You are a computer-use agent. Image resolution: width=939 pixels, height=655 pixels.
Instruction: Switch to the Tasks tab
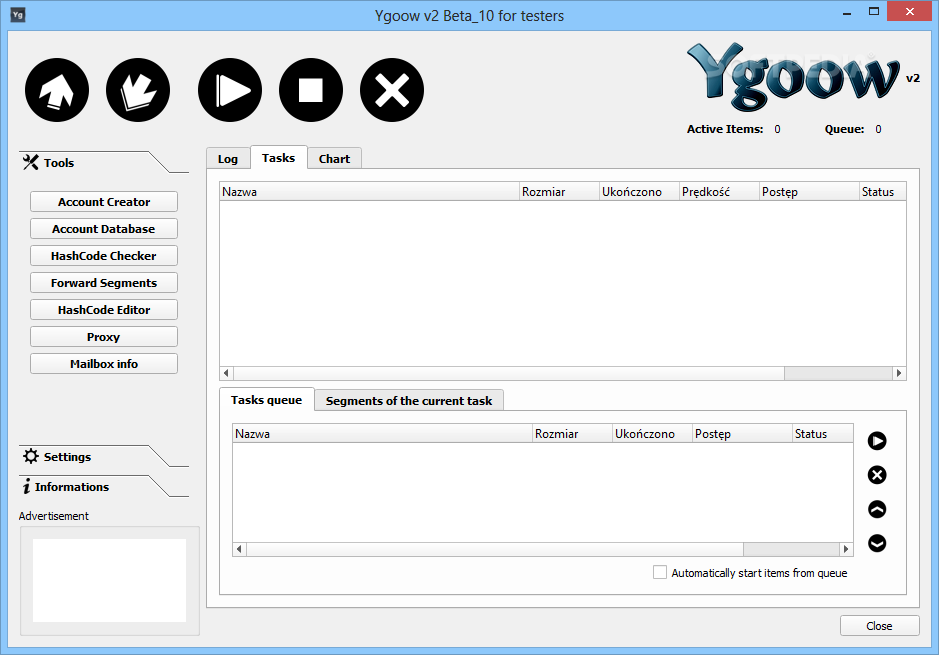coord(278,157)
